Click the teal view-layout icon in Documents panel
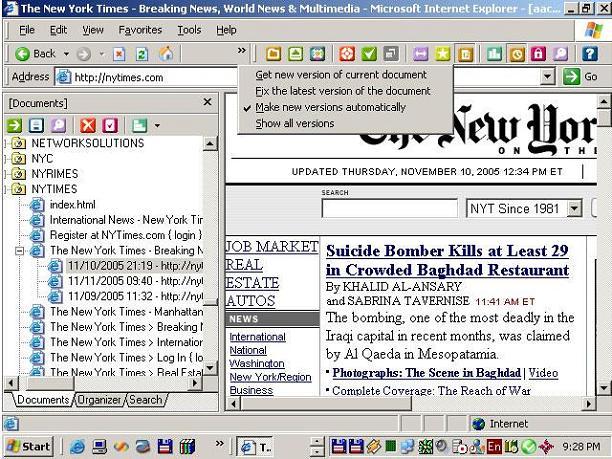Image resolution: width=612 pixels, height=459 pixels. (139, 125)
